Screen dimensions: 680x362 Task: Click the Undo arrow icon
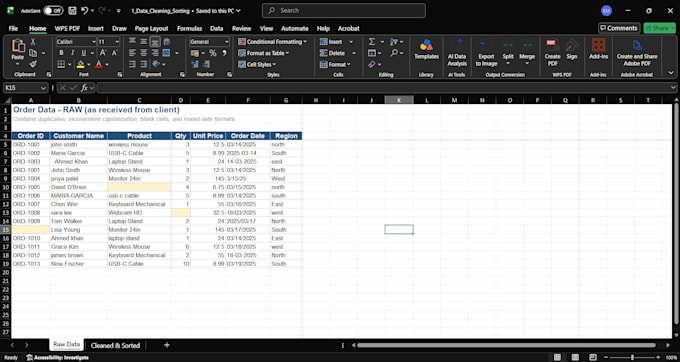85,10
